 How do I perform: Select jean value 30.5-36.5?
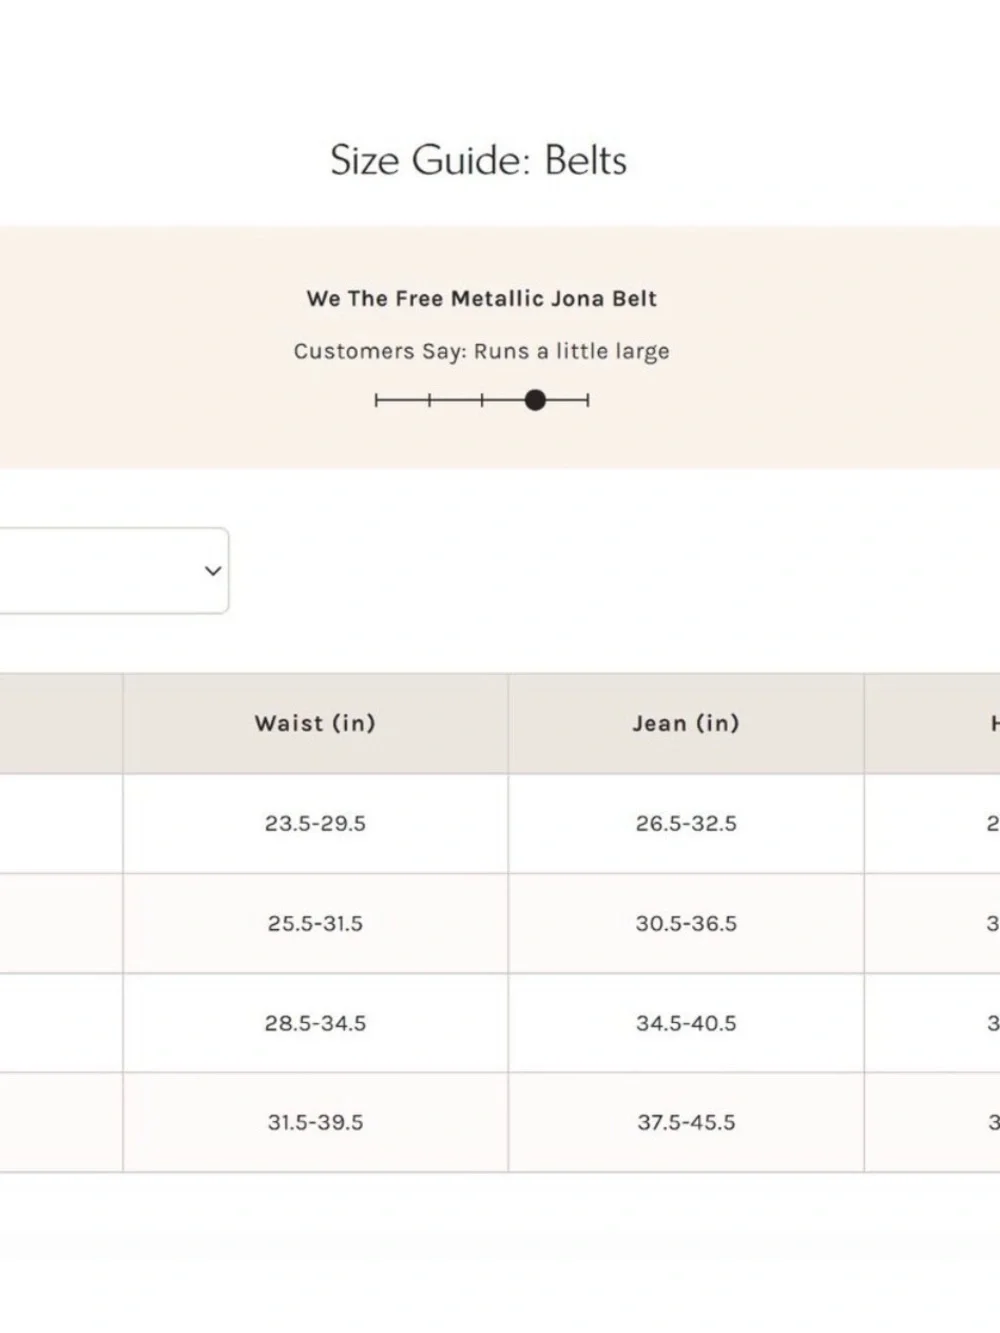(x=686, y=923)
